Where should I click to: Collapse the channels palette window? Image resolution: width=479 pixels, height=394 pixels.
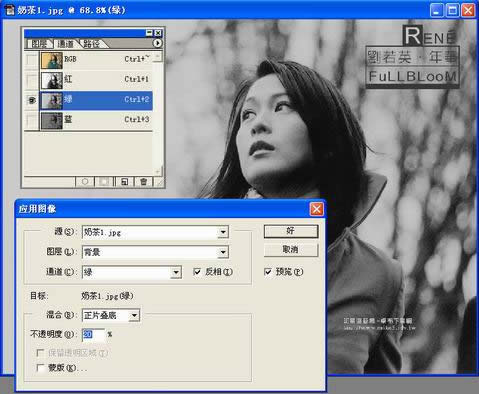pyautogui.click(x=149, y=33)
